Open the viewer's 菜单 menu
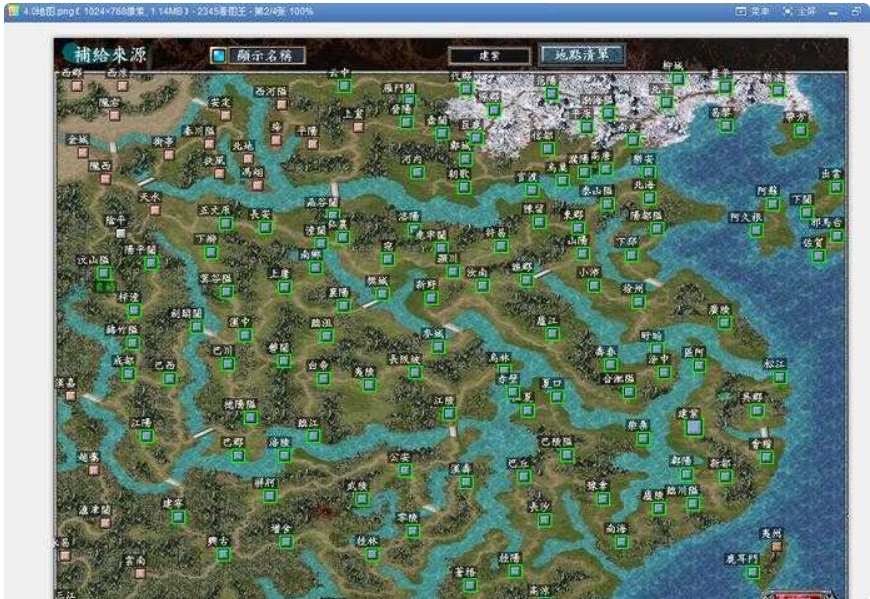Image resolution: width=870 pixels, height=599 pixels. click(753, 11)
